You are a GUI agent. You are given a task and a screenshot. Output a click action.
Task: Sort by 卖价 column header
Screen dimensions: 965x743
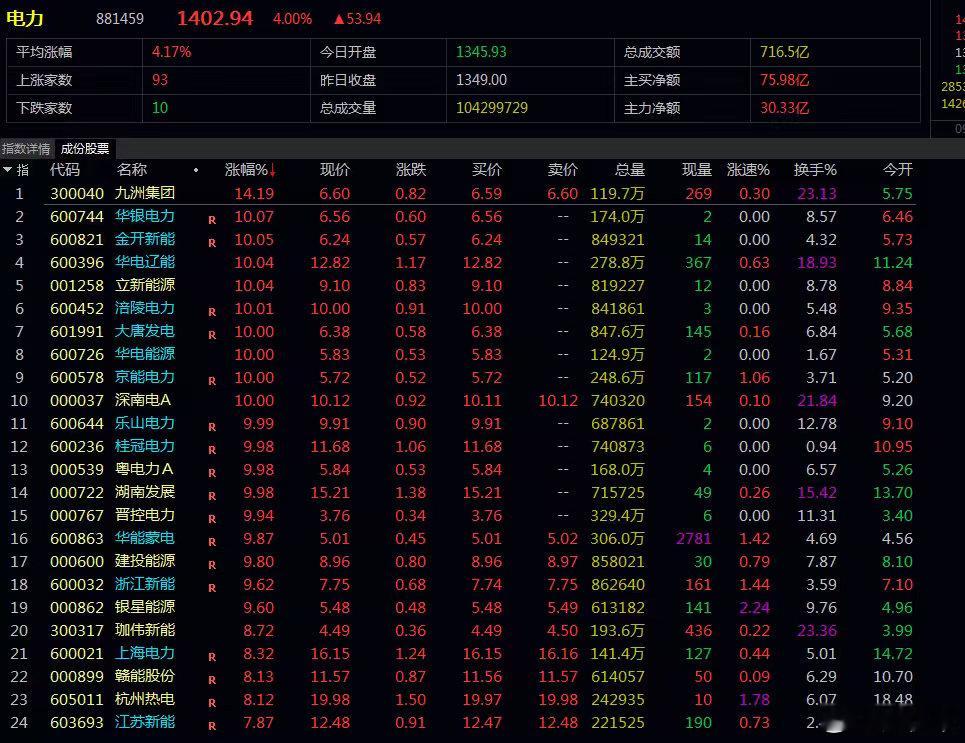tap(563, 170)
